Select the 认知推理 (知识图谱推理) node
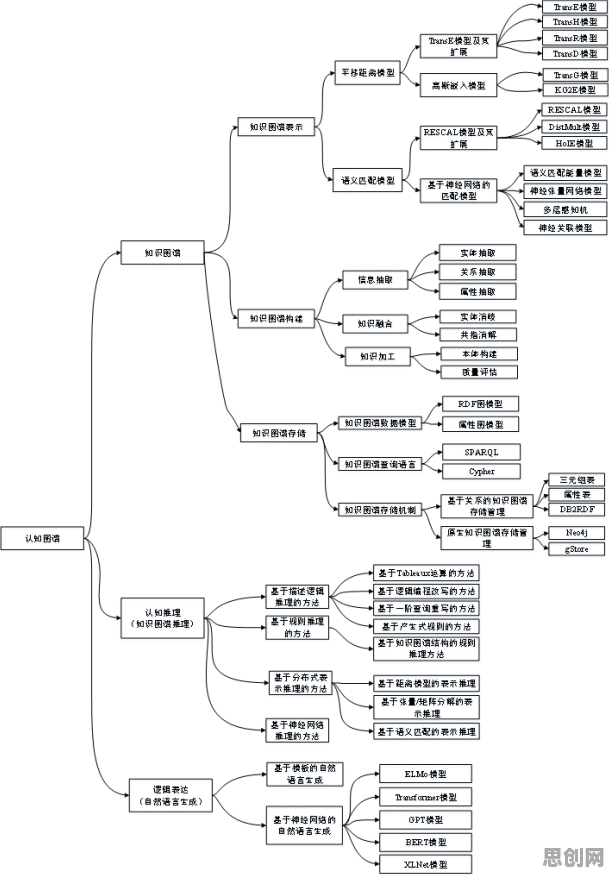Screen dimensions: 610x876 [x=163, y=618]
